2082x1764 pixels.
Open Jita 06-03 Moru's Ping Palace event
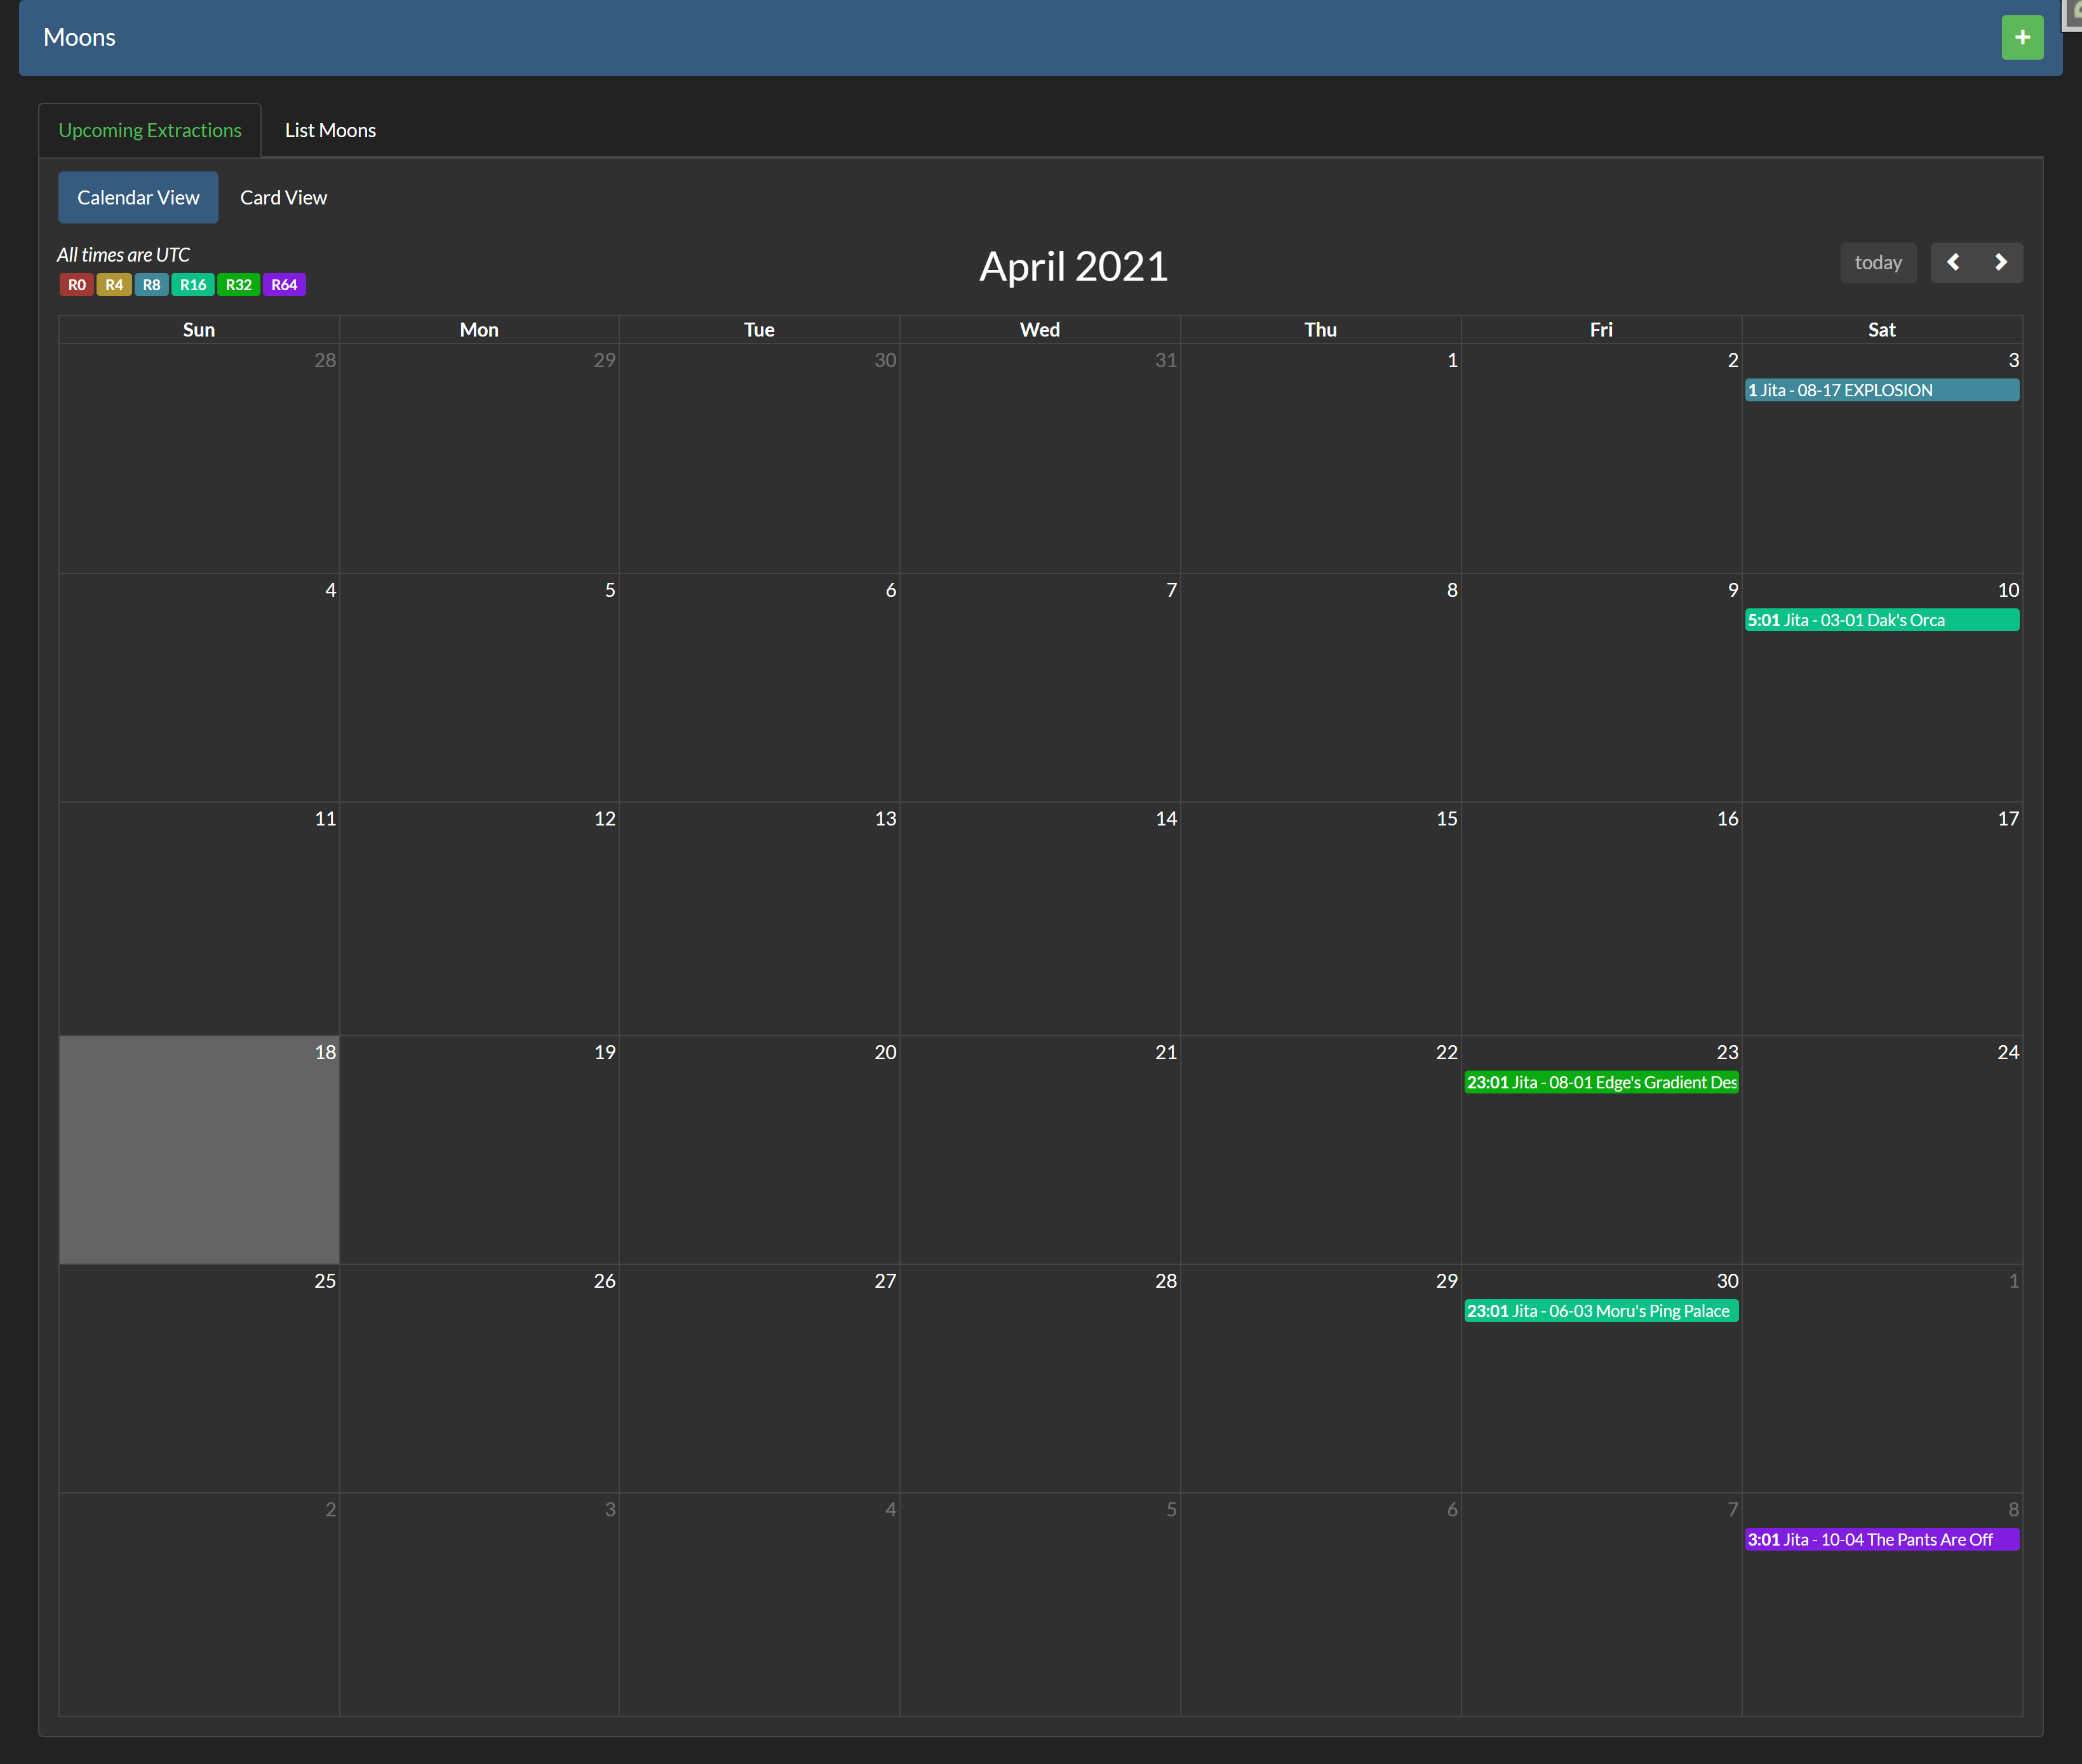[x=1601, y=1311]
